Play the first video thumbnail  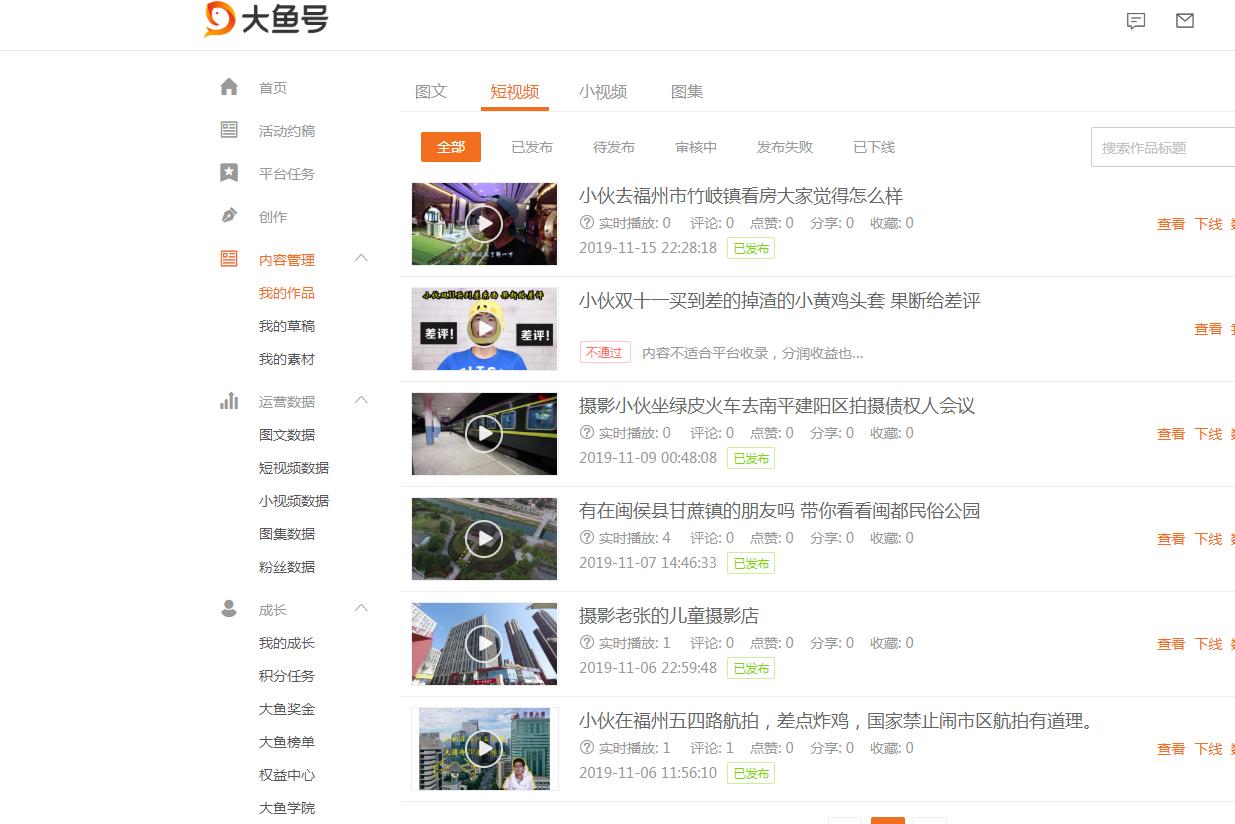pos(484,224)
